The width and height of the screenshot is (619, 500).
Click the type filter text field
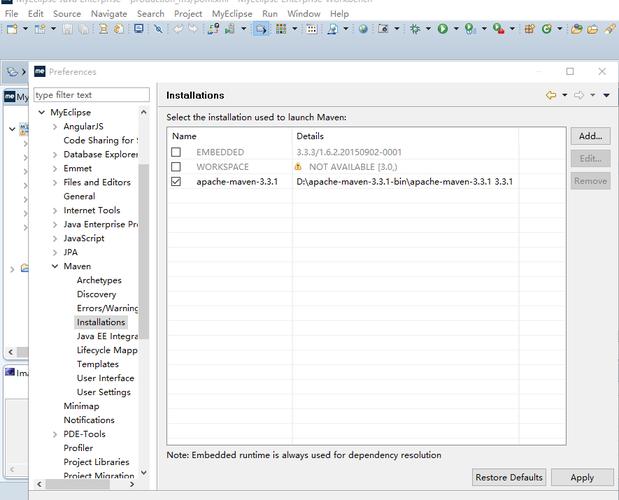(92, 95)
